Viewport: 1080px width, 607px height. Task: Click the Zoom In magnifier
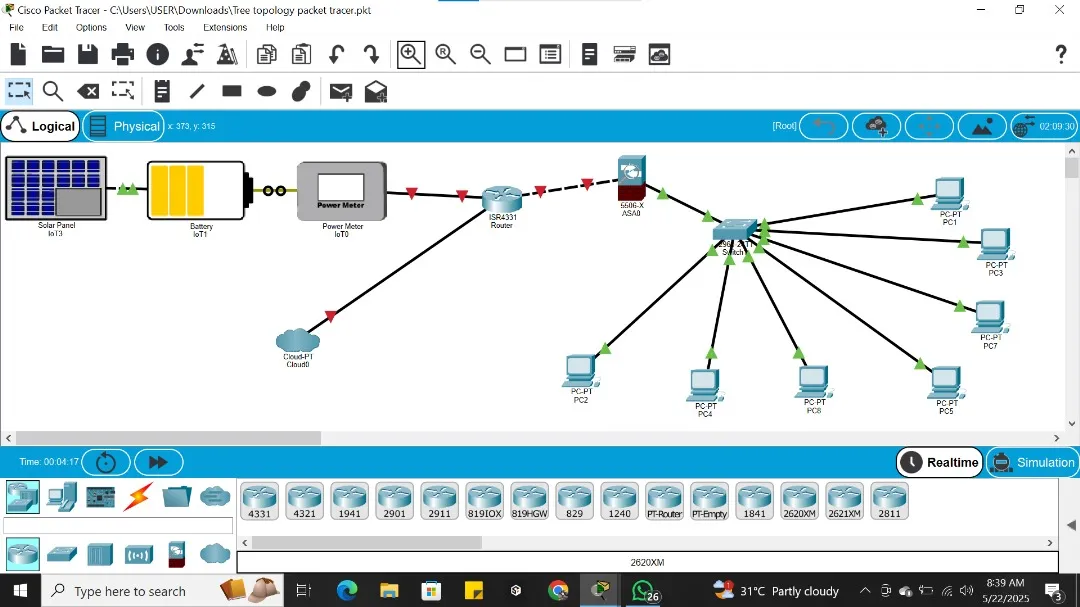click(411, 54)
